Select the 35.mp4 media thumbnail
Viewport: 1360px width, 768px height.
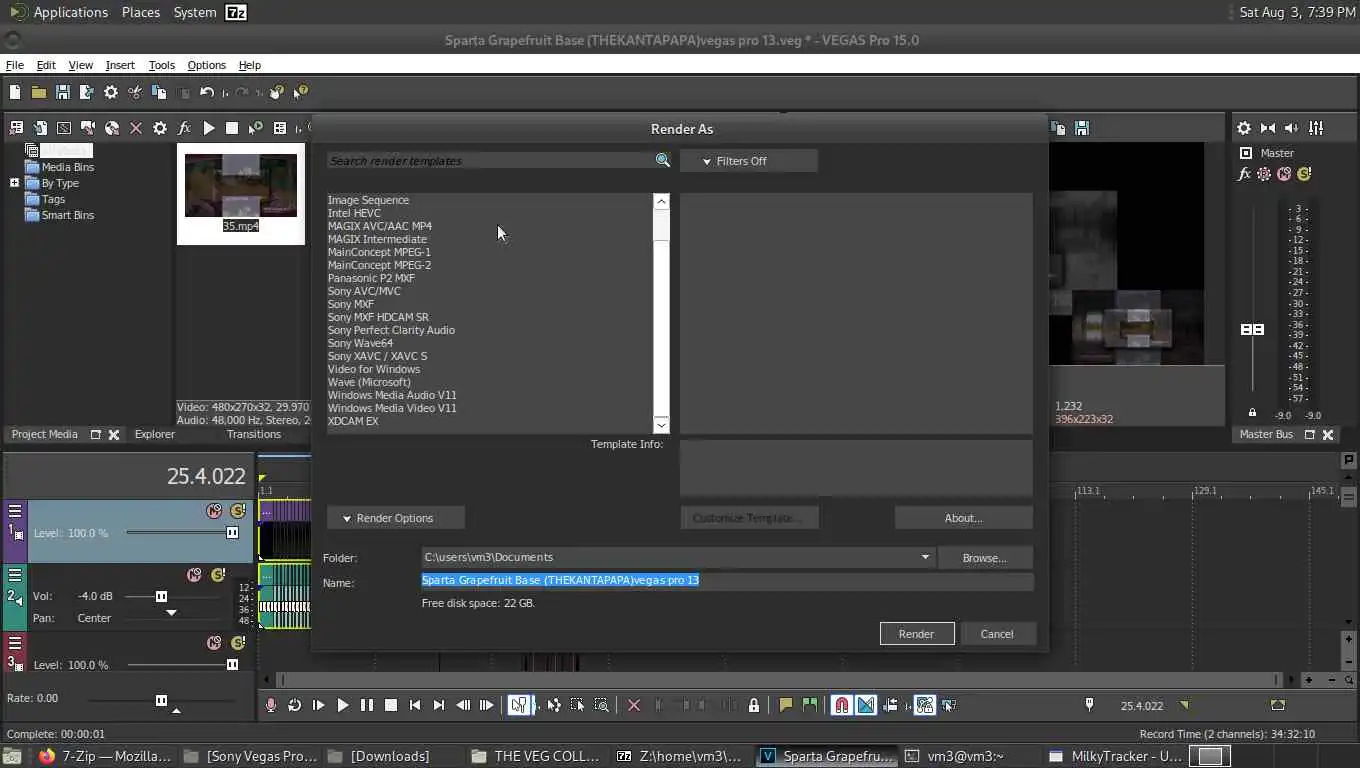click(241, 193)
